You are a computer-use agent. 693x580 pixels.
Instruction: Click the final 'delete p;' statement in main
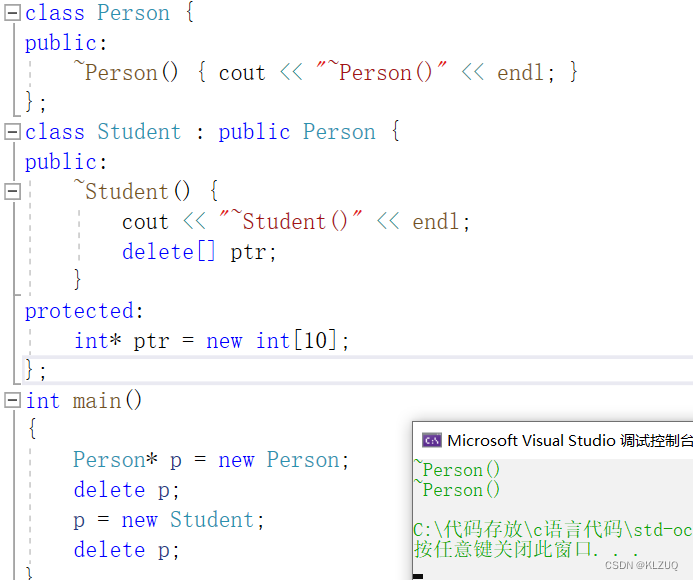(126, 549)
